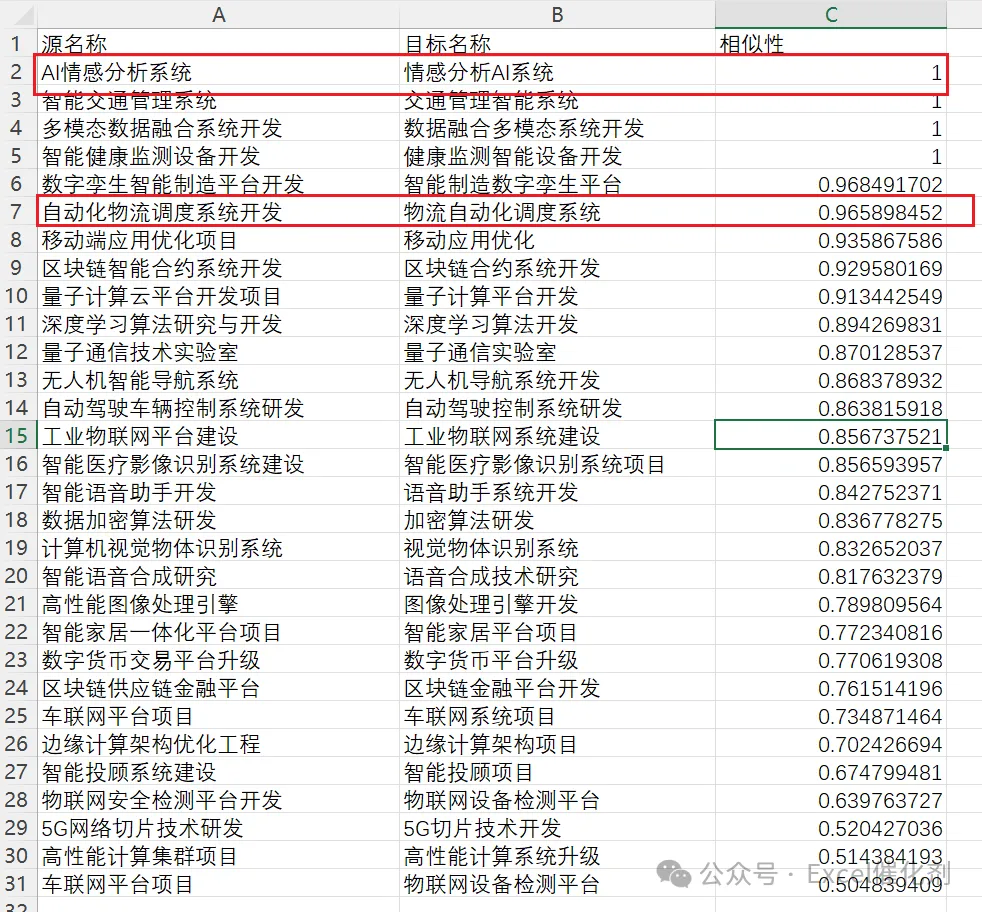Screen dimensions: 982x912
Task: Select cell 智能语音助手开发
Action: point(219,492)
